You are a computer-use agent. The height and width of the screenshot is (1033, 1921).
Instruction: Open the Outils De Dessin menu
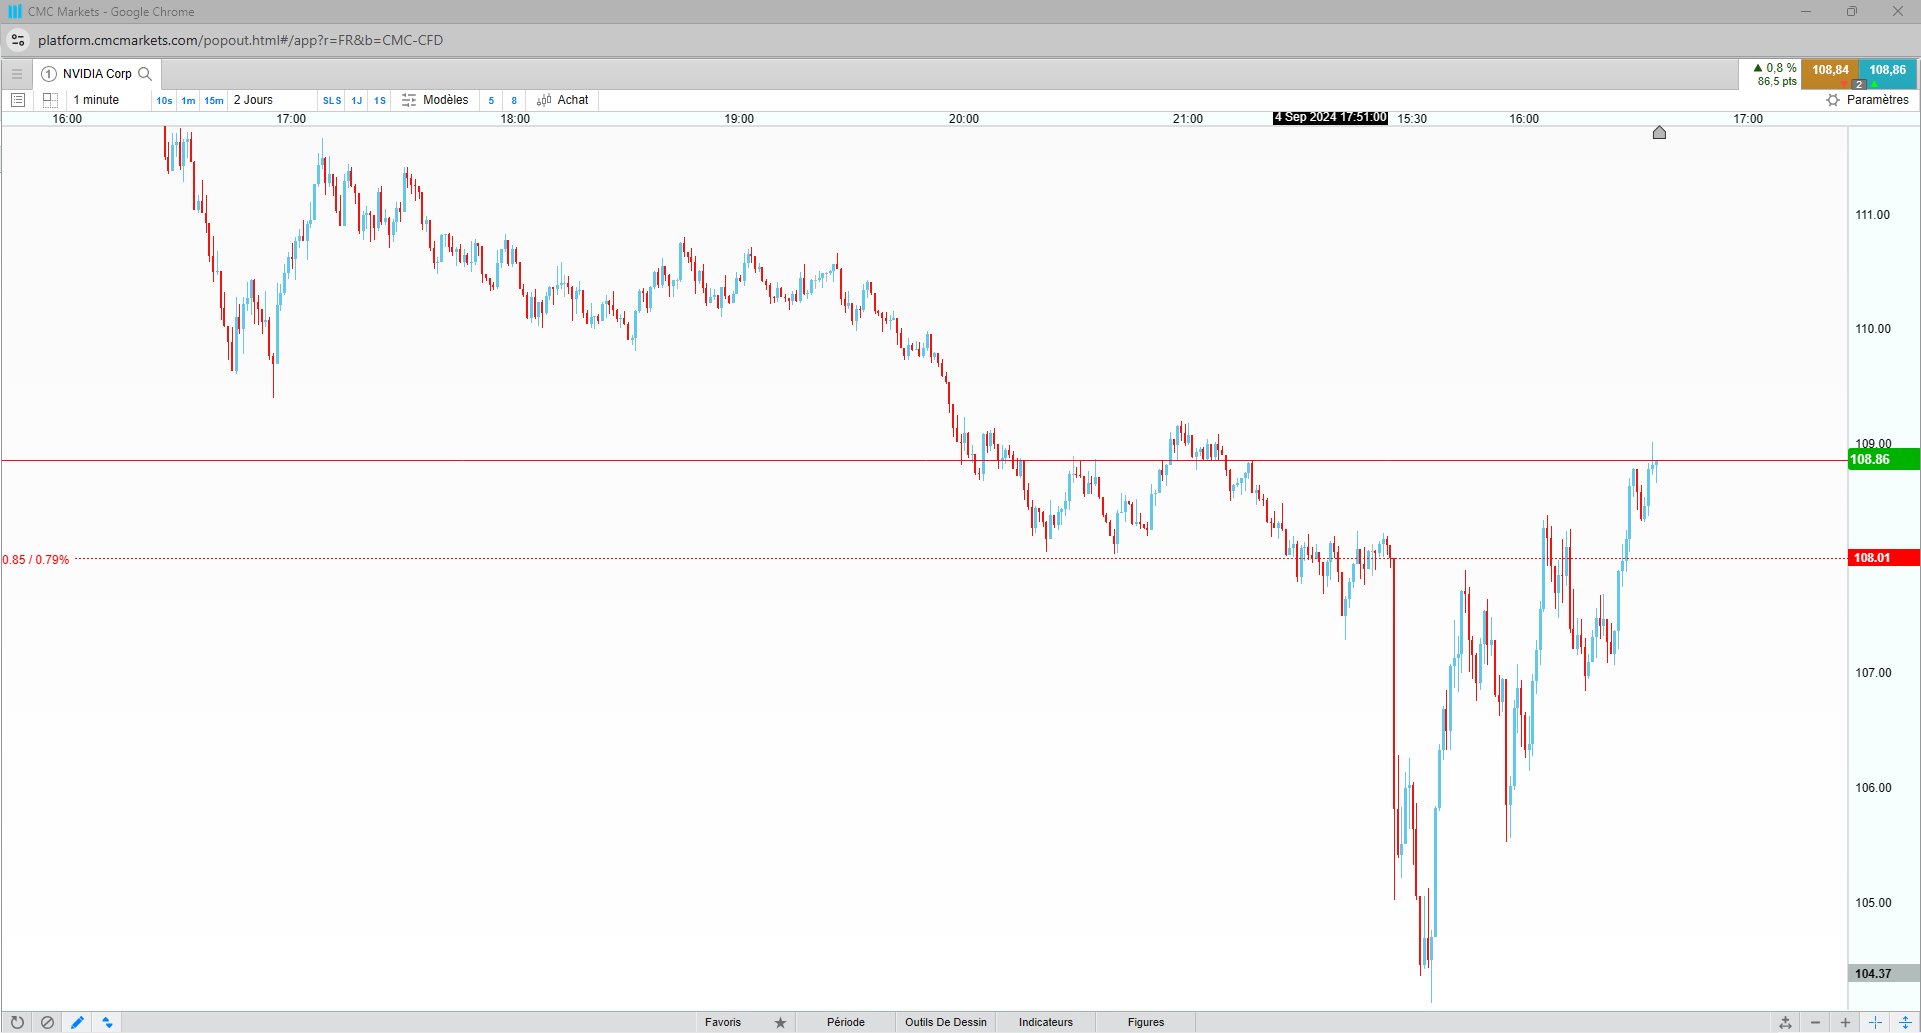point(946,1022)
